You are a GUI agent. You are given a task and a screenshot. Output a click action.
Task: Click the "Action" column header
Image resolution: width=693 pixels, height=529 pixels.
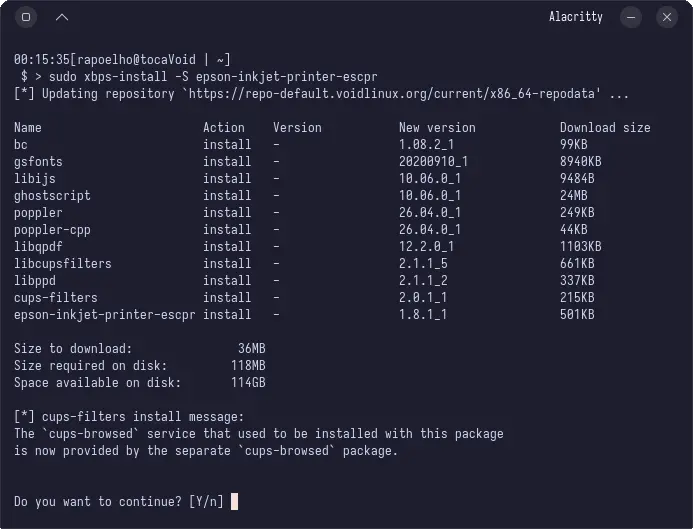[x=224, y=128]
